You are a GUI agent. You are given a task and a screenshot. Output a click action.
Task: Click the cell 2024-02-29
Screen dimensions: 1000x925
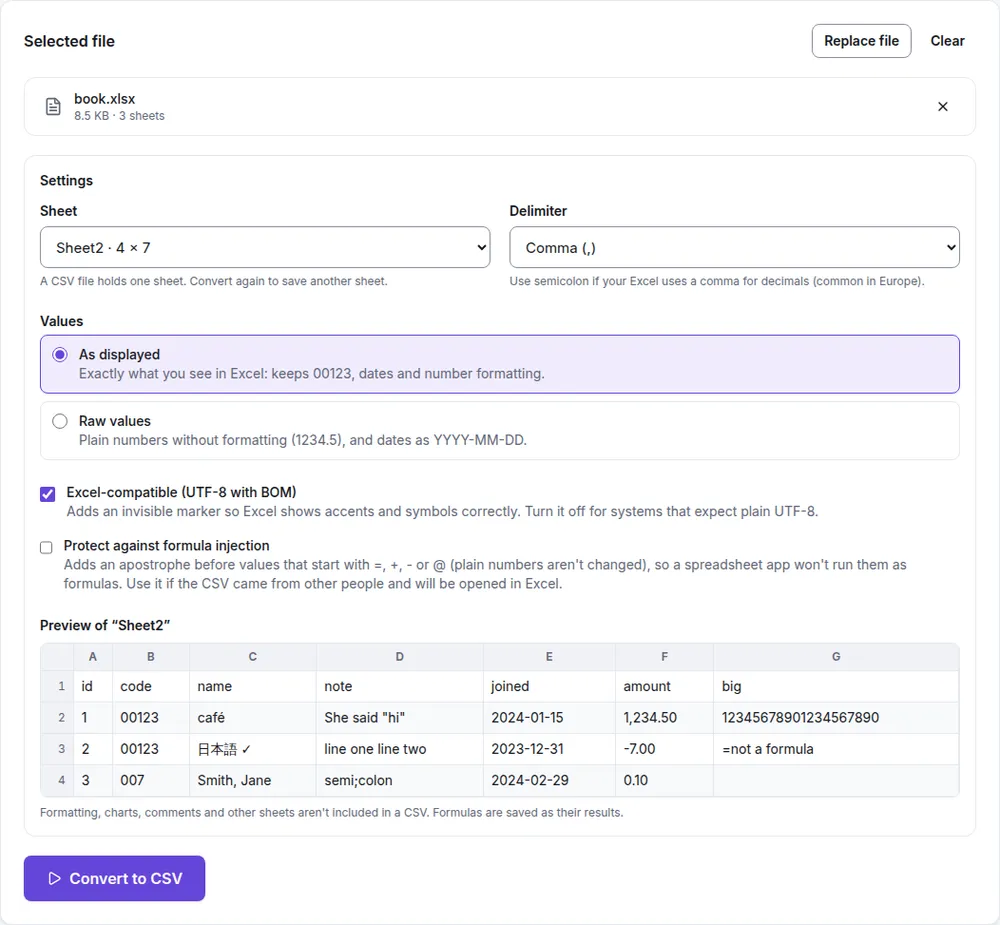coord(549,780)
